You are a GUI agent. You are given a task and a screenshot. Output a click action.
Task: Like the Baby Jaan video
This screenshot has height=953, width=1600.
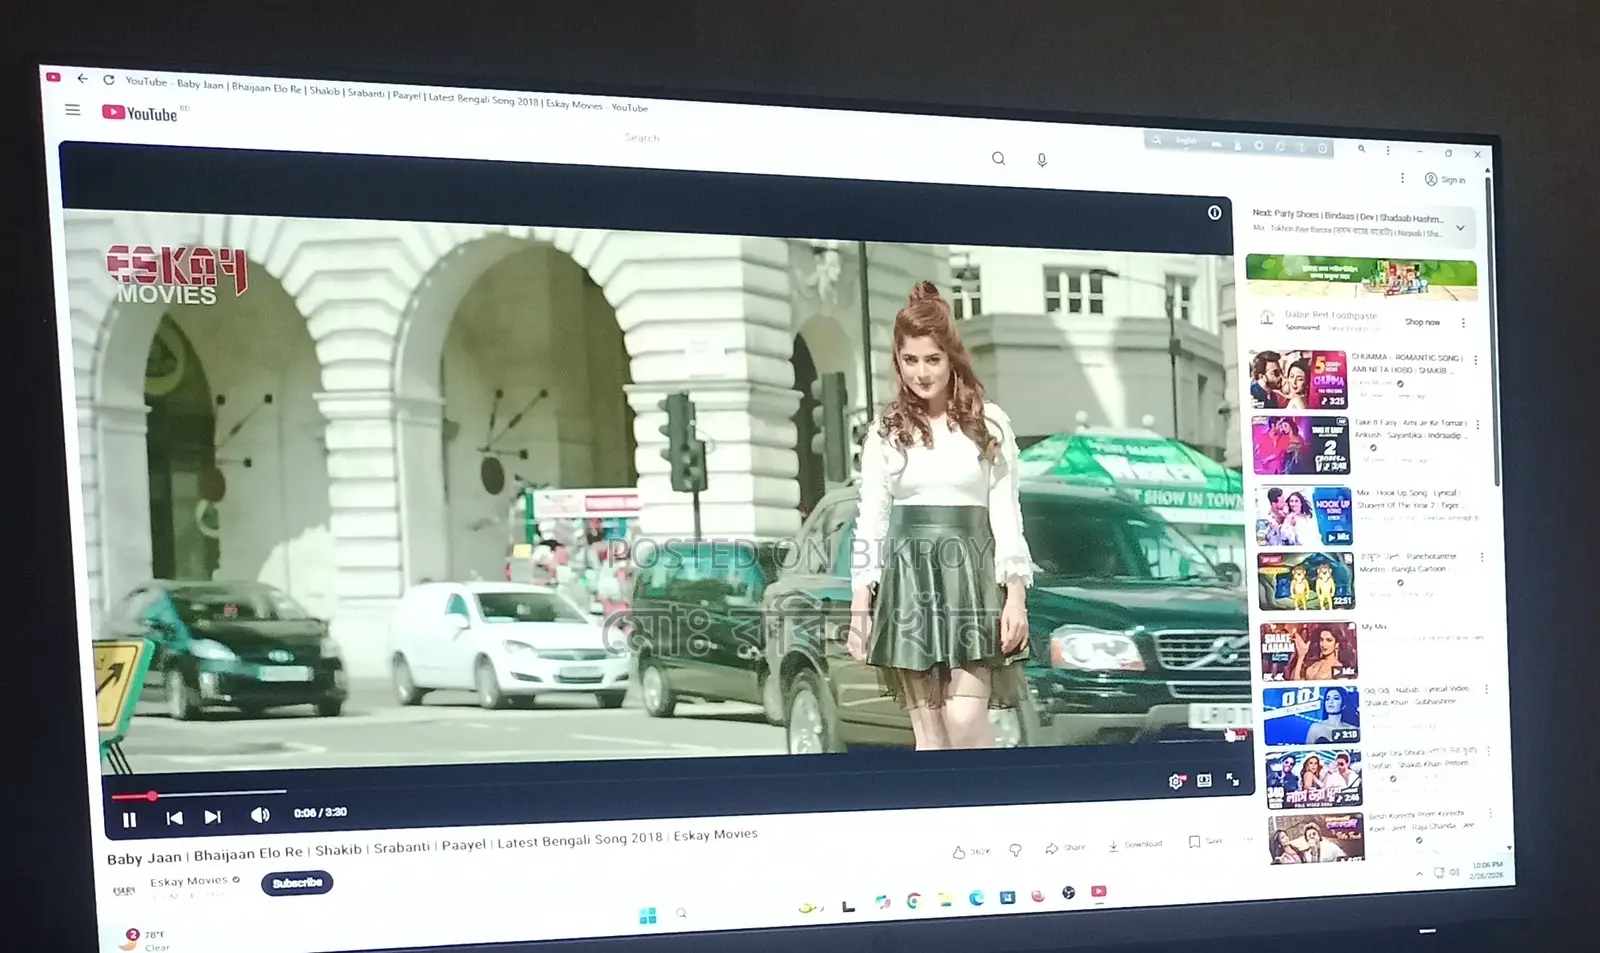click(x=959, y=852)
